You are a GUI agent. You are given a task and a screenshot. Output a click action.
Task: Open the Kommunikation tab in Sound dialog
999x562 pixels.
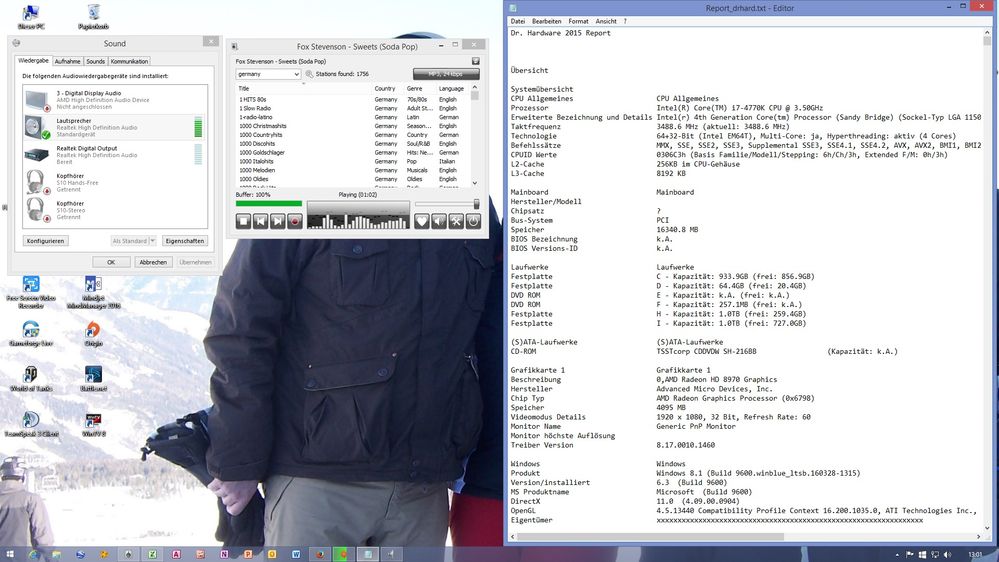pos(129,61)
